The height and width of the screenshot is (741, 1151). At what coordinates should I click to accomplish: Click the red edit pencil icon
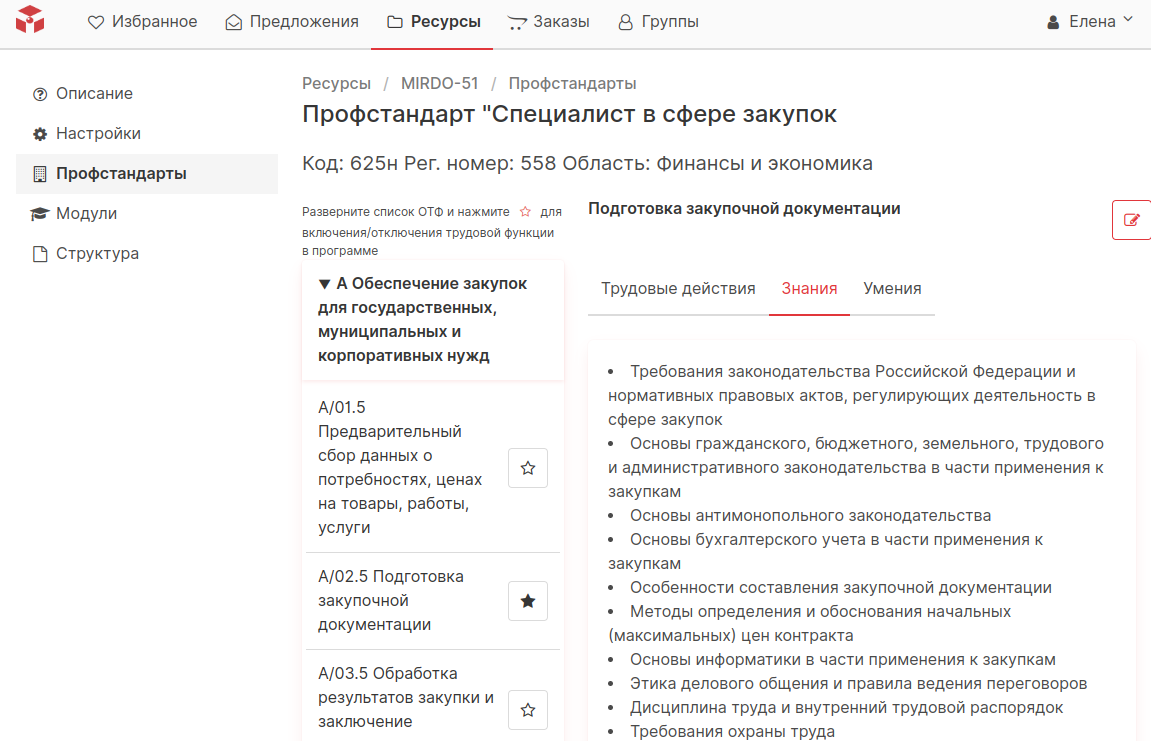coord(1131,220)
